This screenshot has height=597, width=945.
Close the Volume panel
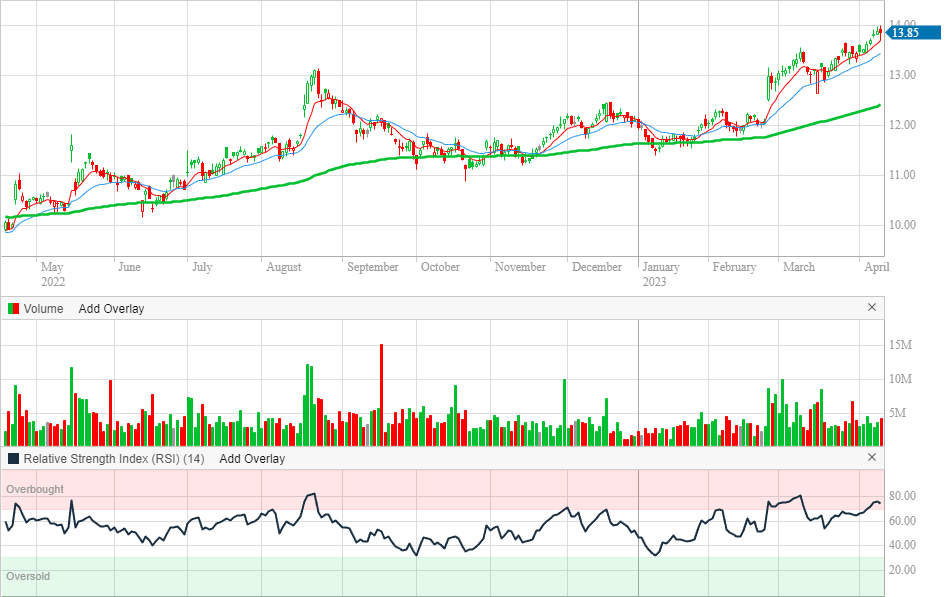click(871, 308)
